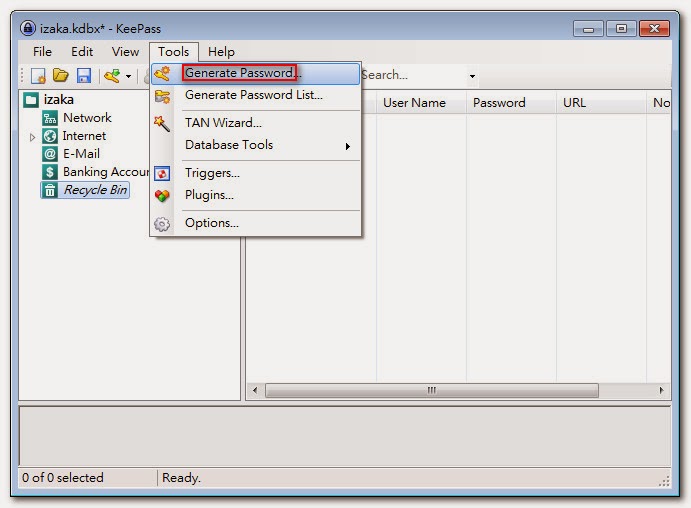Click the Network group icon
The width and height of the screenshot is (691, 508).
point(50,118)
